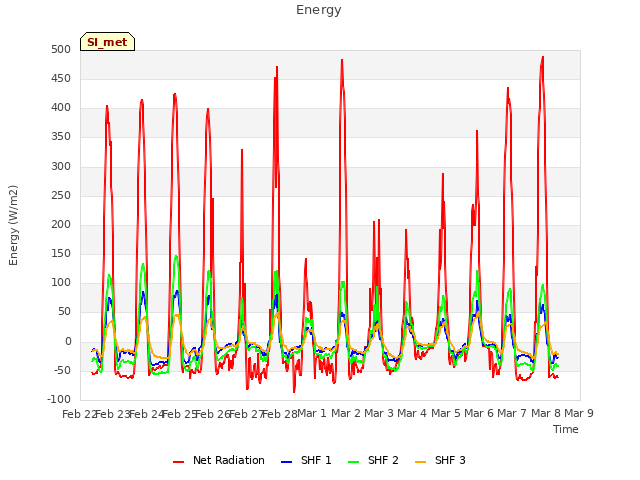Select the Net Radiation legend label

pyautogui.click(x=229, y=460)
